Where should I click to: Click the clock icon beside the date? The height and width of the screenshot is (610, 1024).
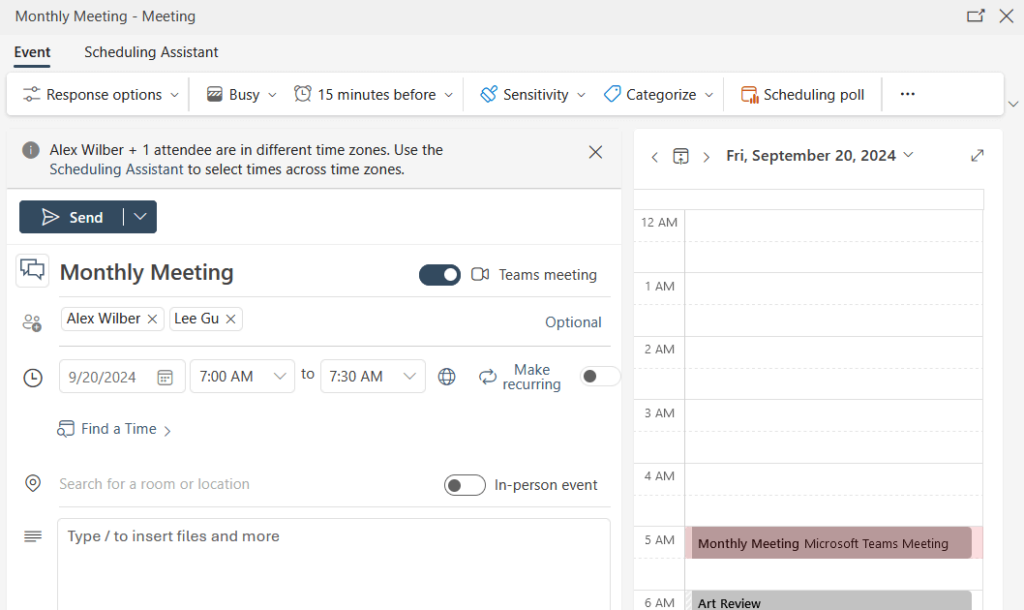click(x=33, y=377)
